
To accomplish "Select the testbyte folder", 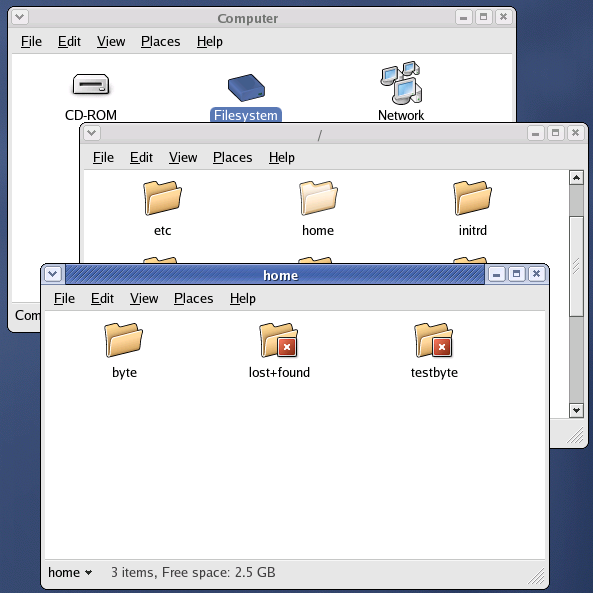I will point(434,340).
